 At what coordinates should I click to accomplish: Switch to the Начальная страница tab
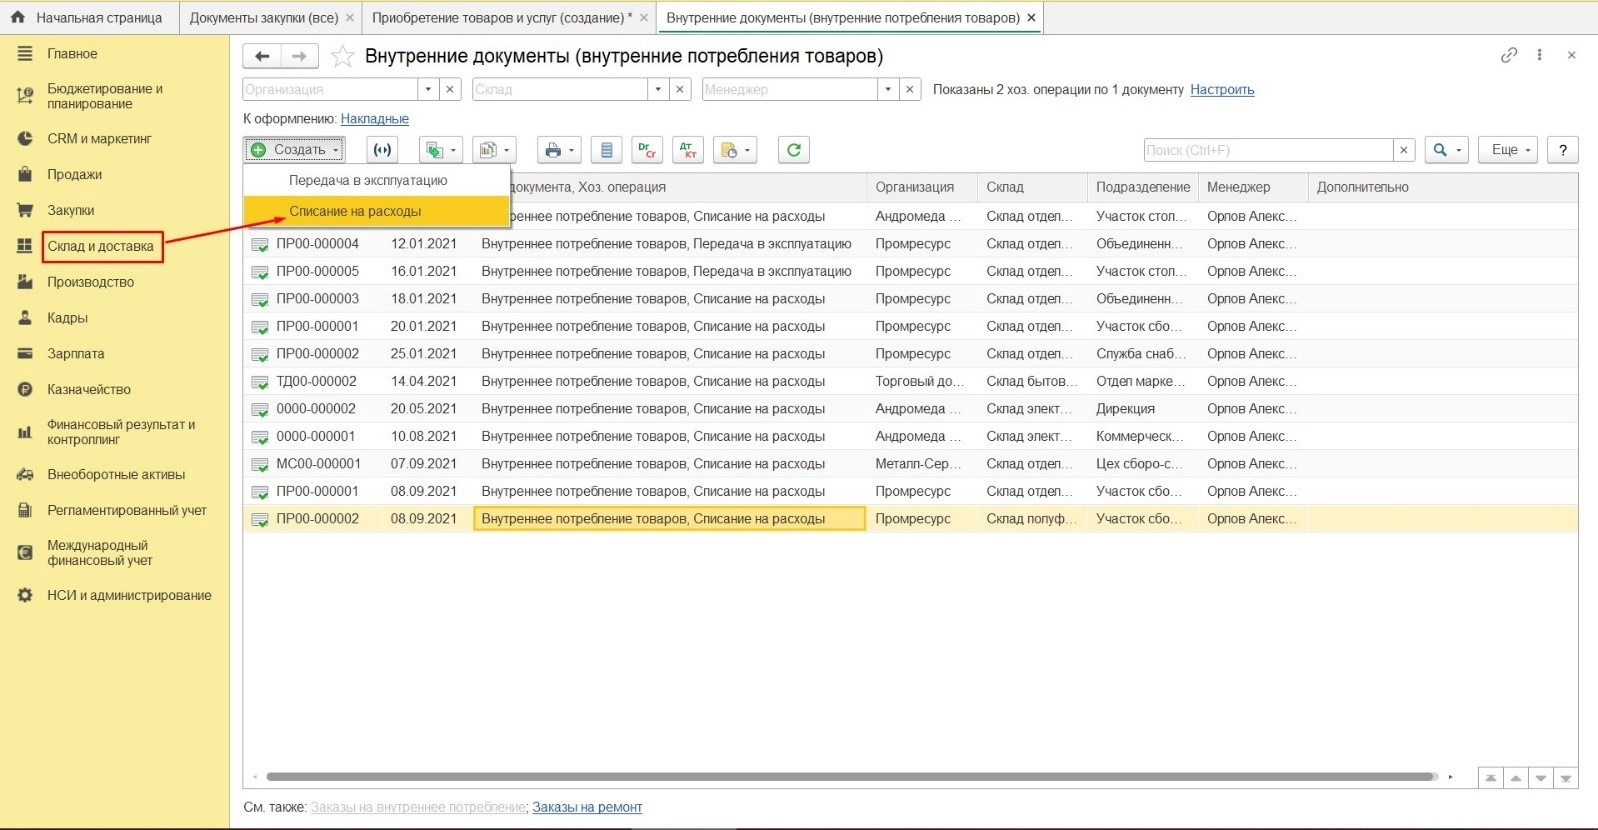click(x=89, y=18)
